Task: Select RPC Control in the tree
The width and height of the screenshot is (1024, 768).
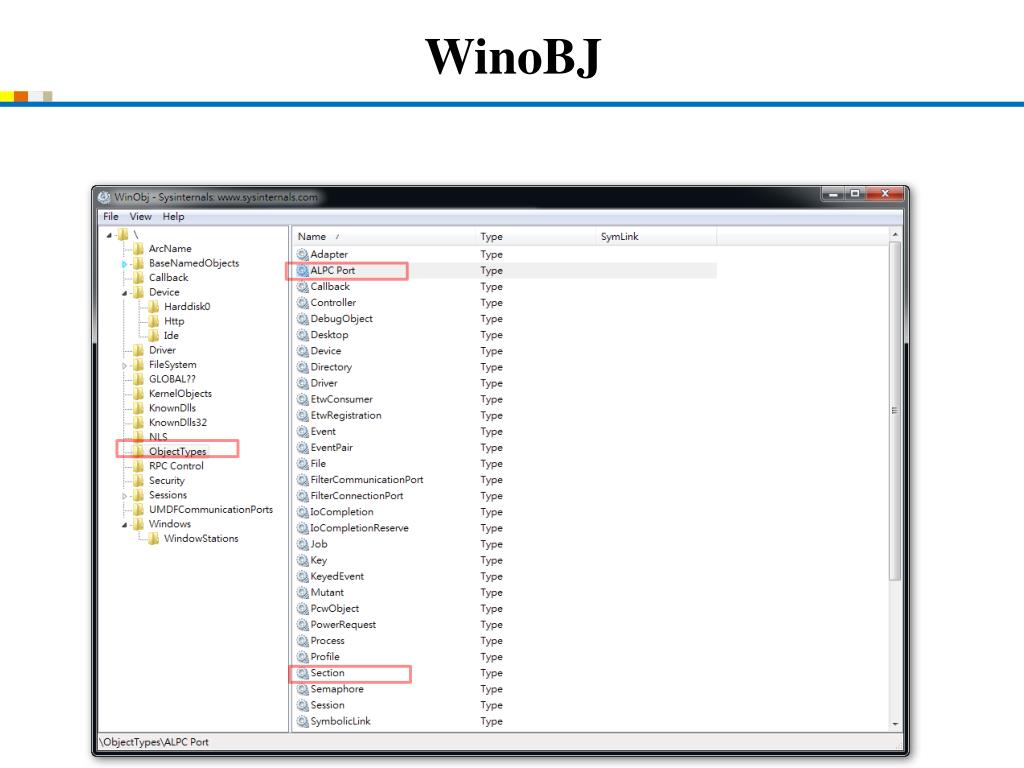Action: tap(176, 466)
